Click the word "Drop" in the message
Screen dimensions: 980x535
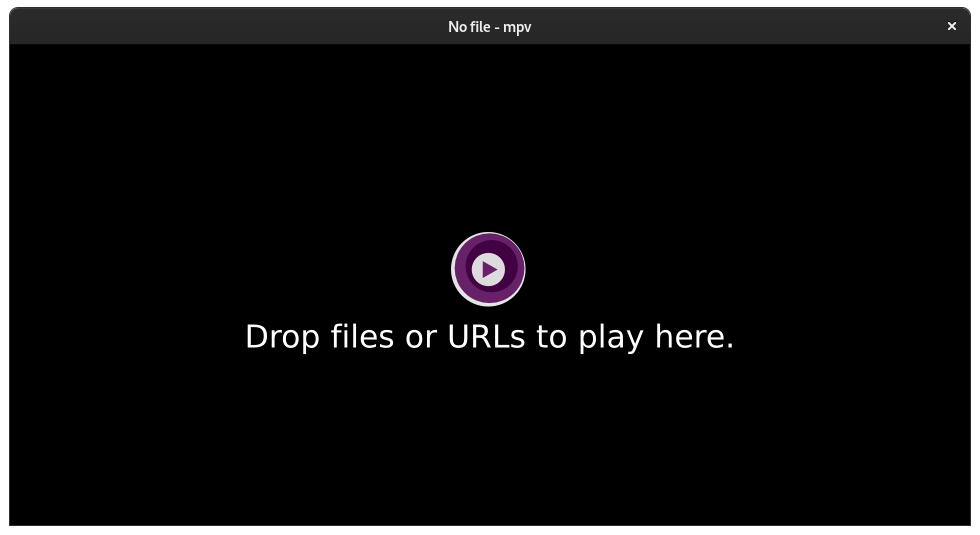(282, 338)
